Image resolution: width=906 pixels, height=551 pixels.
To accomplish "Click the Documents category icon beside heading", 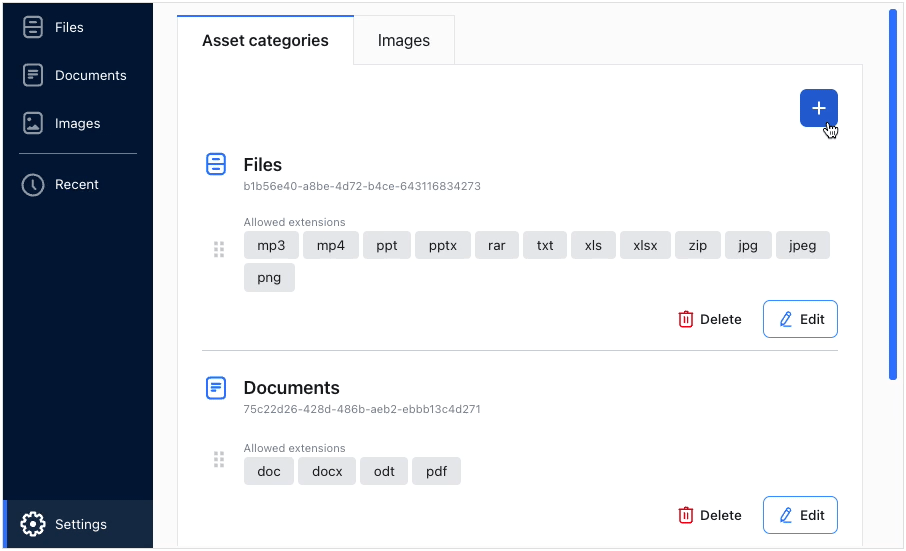I will [x=216, y=387].
